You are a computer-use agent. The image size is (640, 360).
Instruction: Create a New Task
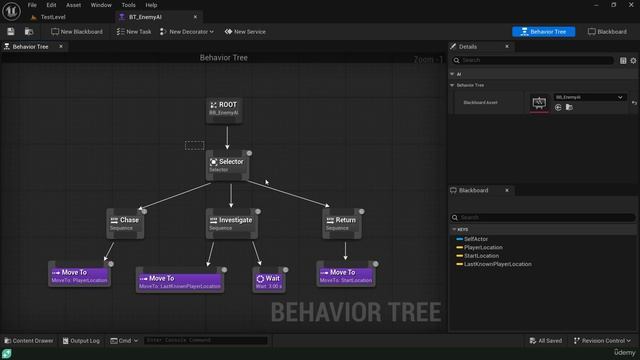[134, 31]
